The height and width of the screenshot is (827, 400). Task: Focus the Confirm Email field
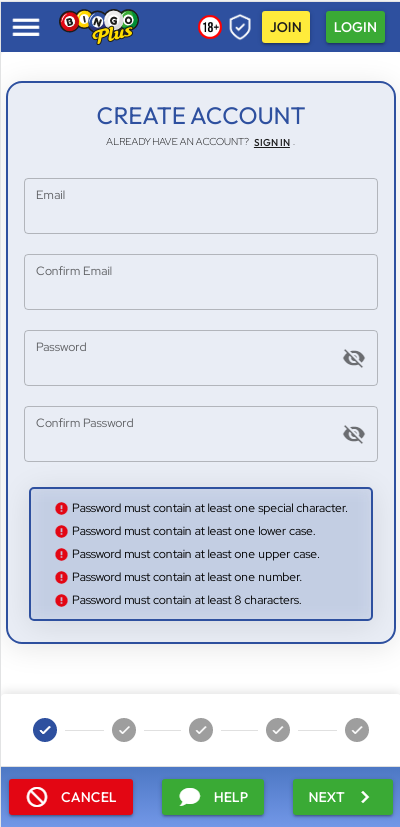point(201,282)
